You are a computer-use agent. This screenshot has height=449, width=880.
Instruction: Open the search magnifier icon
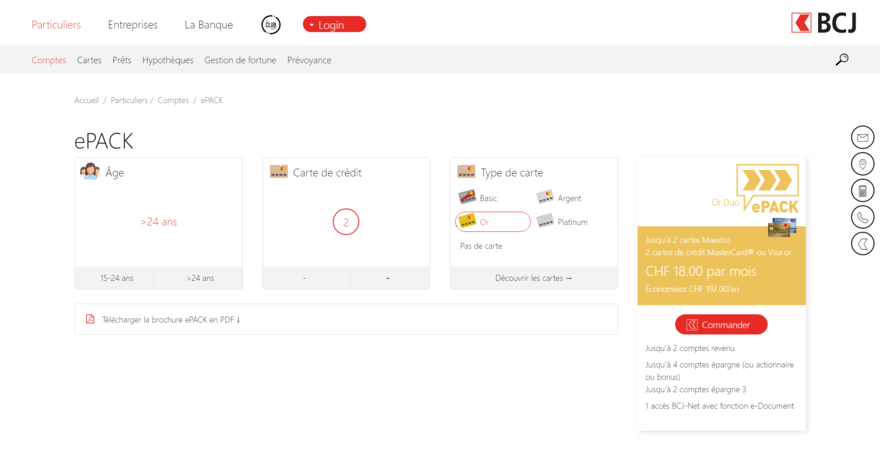click(841, 59)
